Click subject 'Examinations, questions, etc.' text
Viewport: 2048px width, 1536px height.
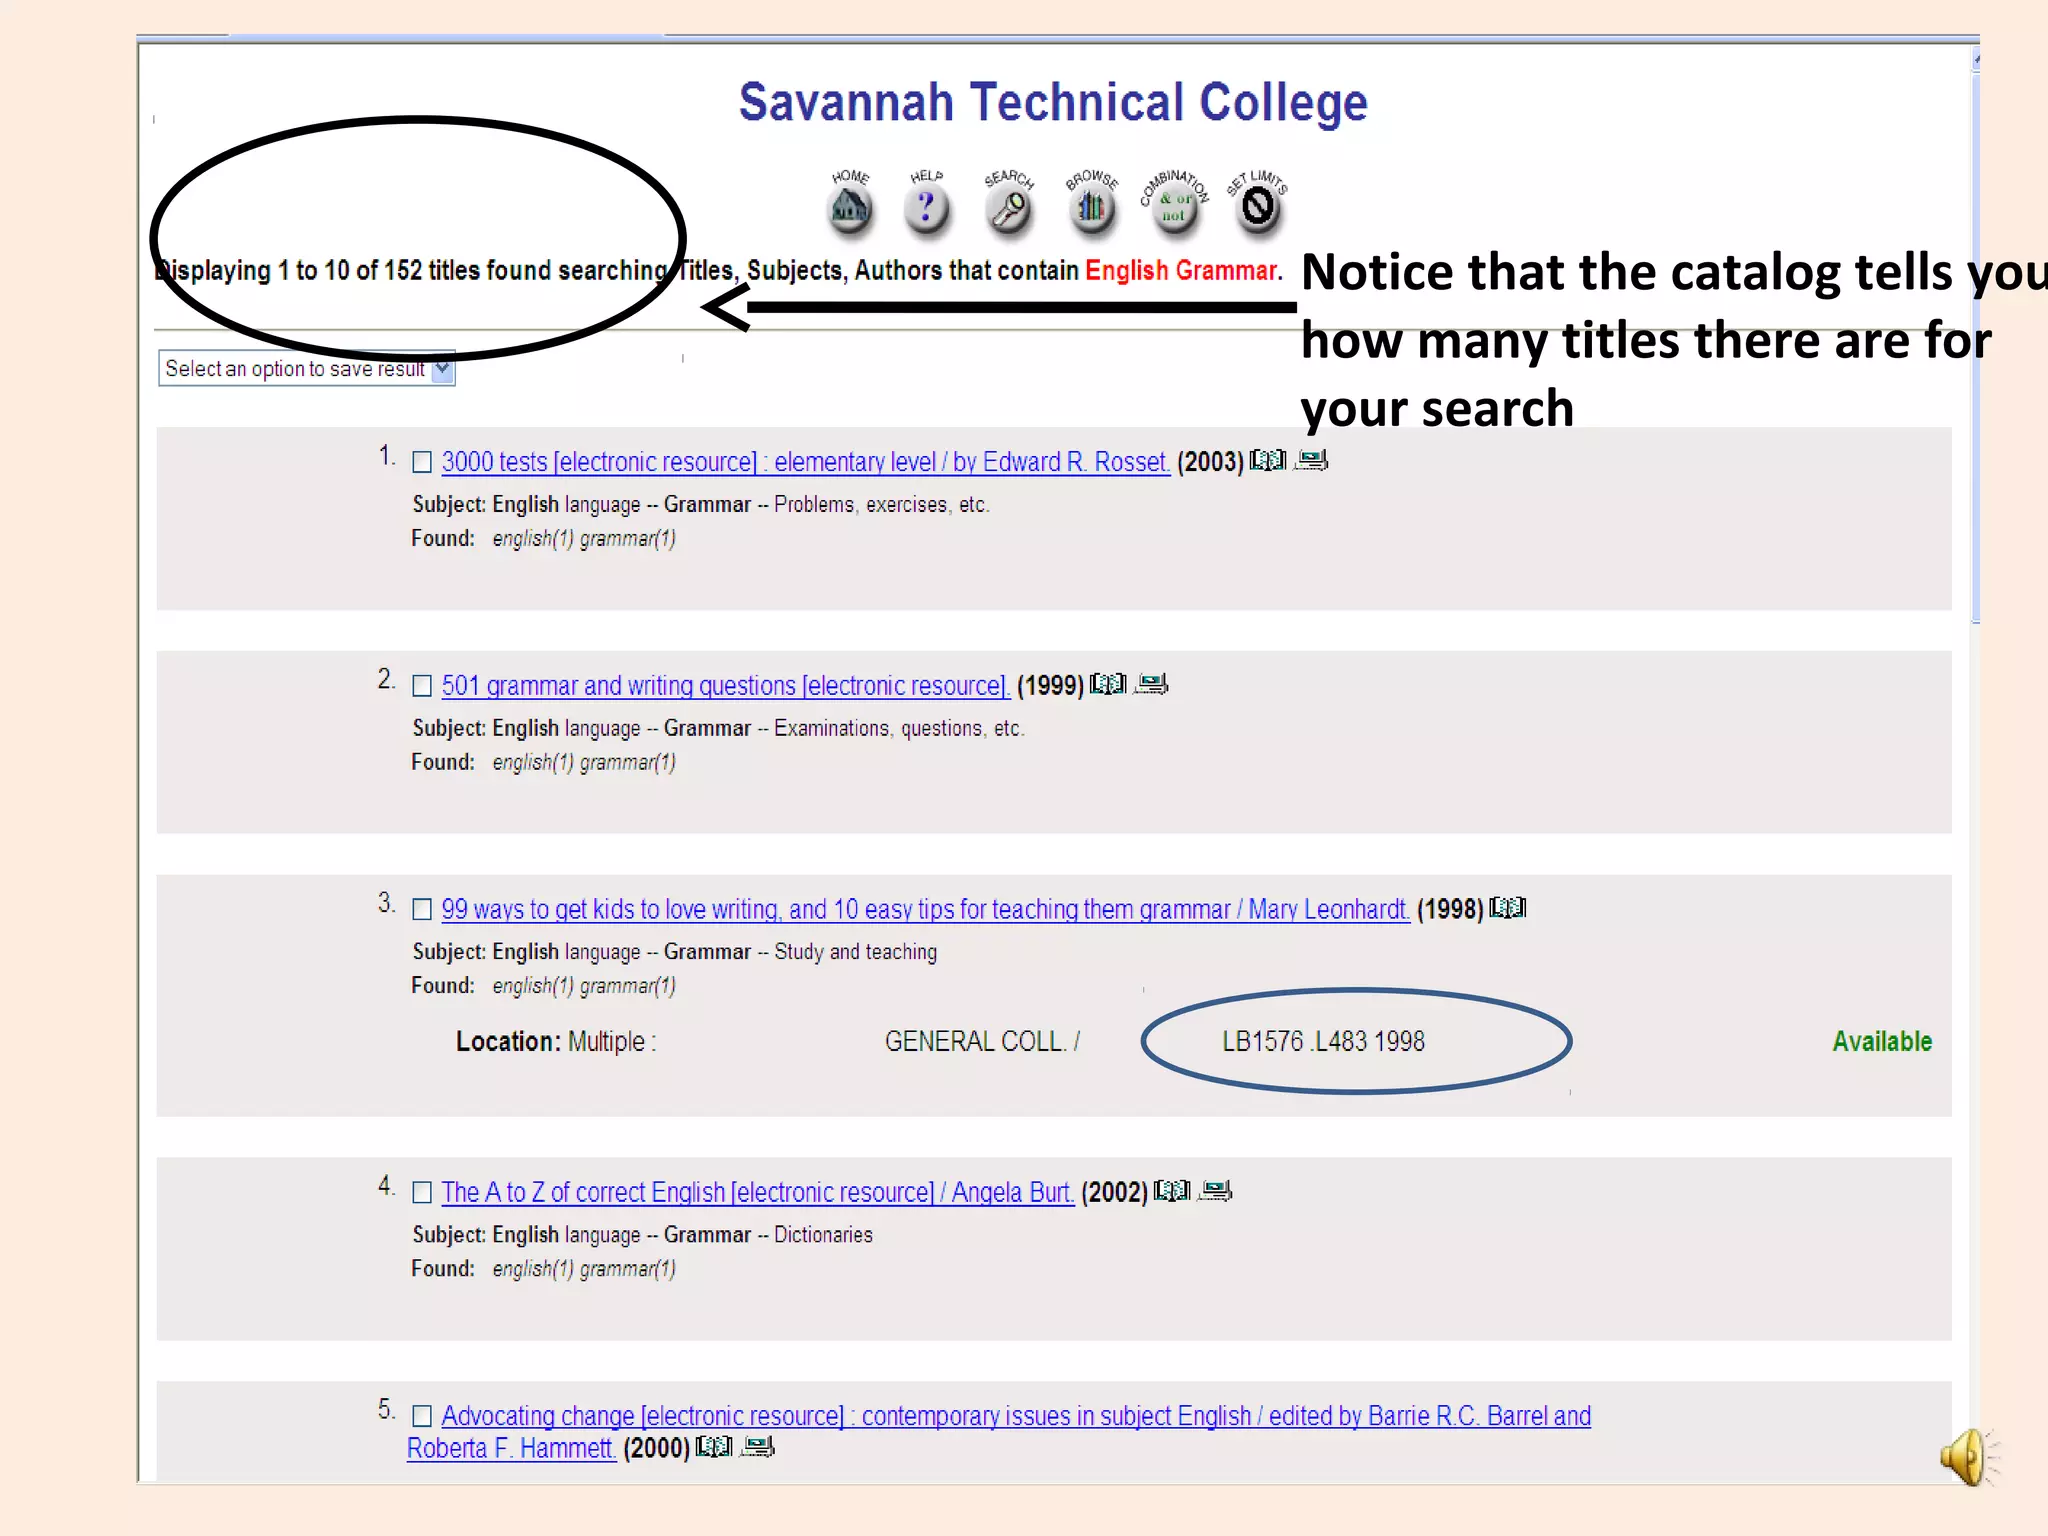899,729
